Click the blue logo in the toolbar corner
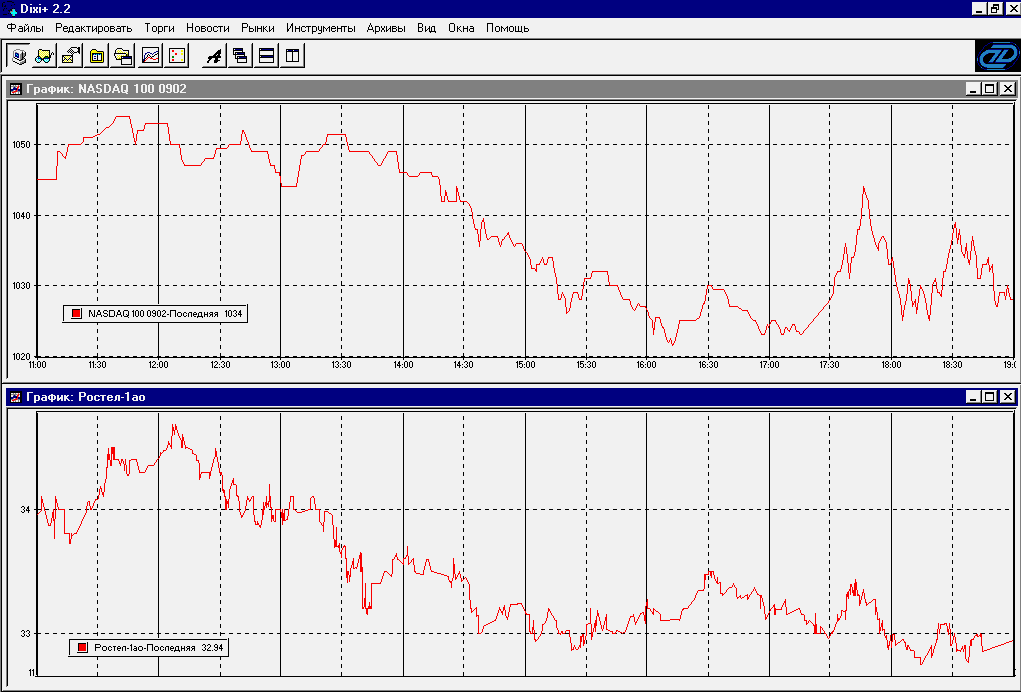 click(997, 56)
